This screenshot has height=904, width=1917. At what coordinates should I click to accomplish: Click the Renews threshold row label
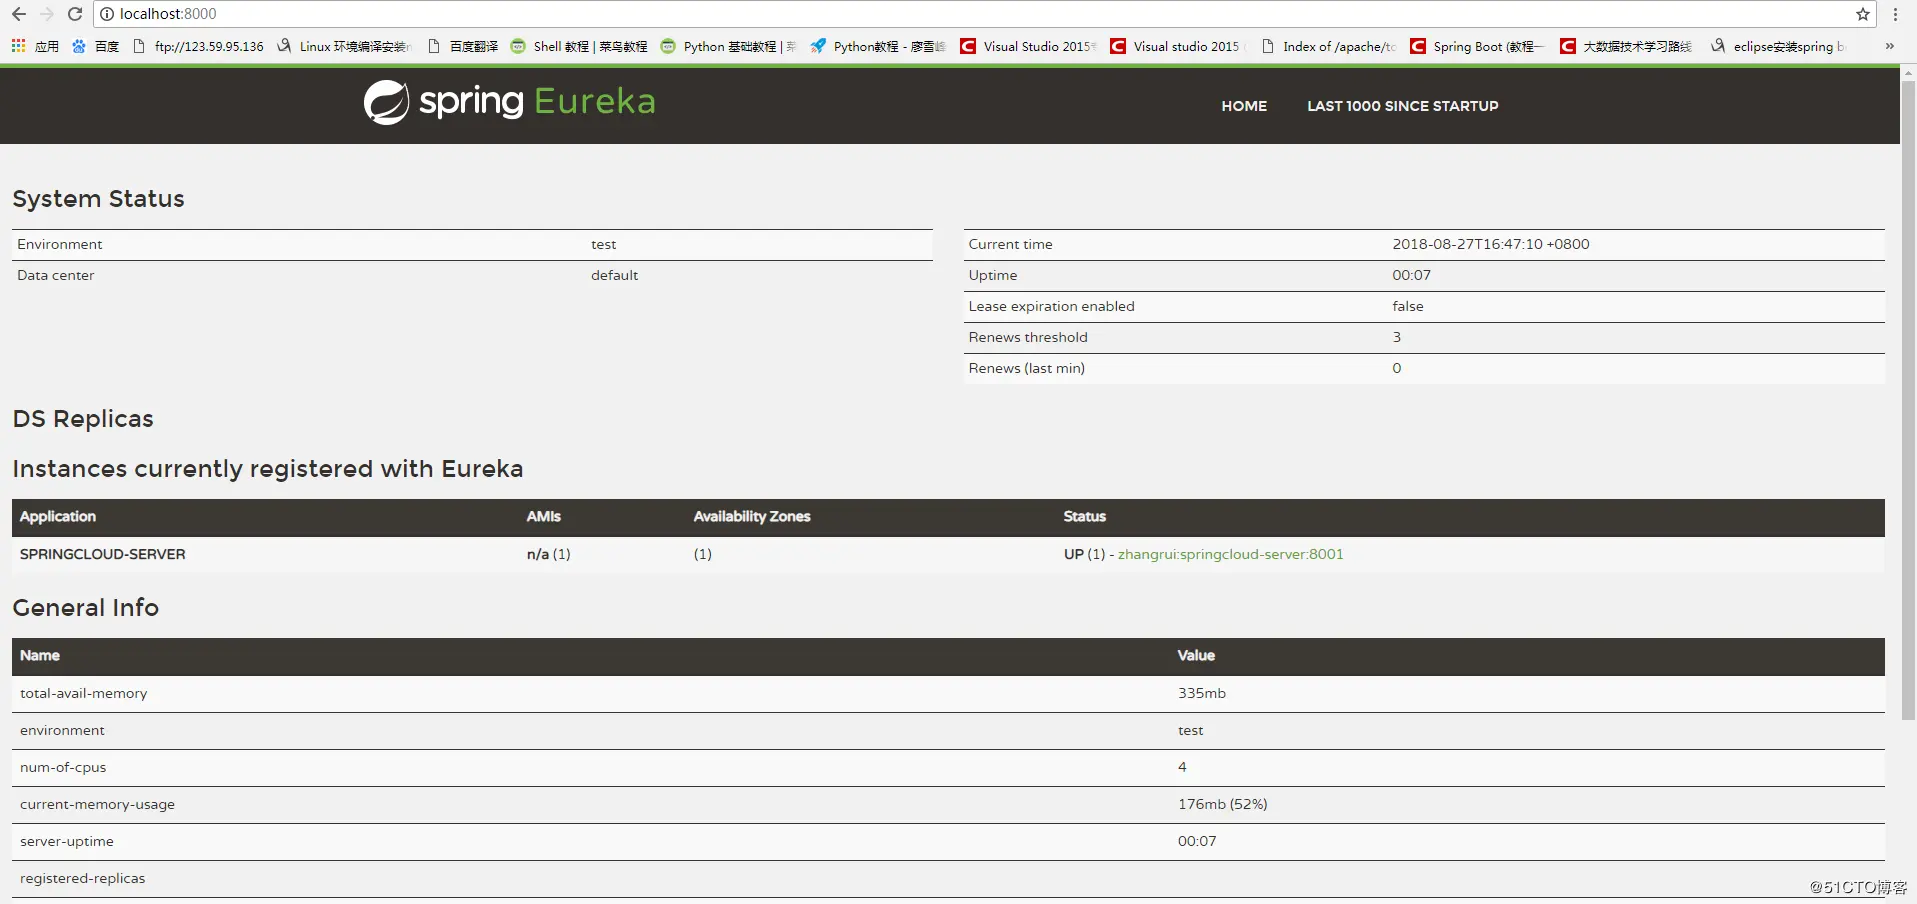point(1028,337)
